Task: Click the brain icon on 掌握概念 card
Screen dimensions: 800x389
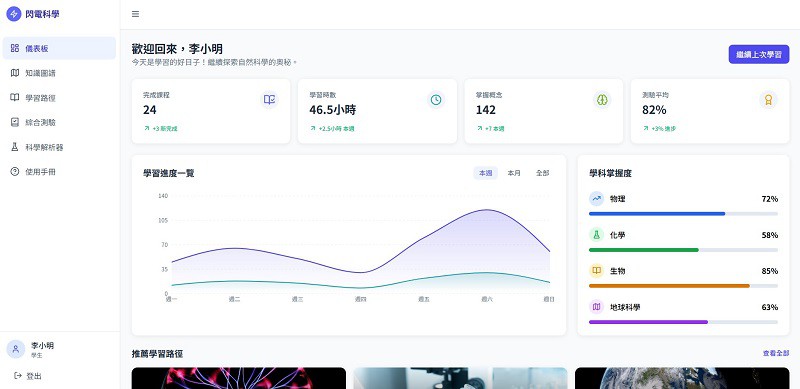Action: (602, 100)
